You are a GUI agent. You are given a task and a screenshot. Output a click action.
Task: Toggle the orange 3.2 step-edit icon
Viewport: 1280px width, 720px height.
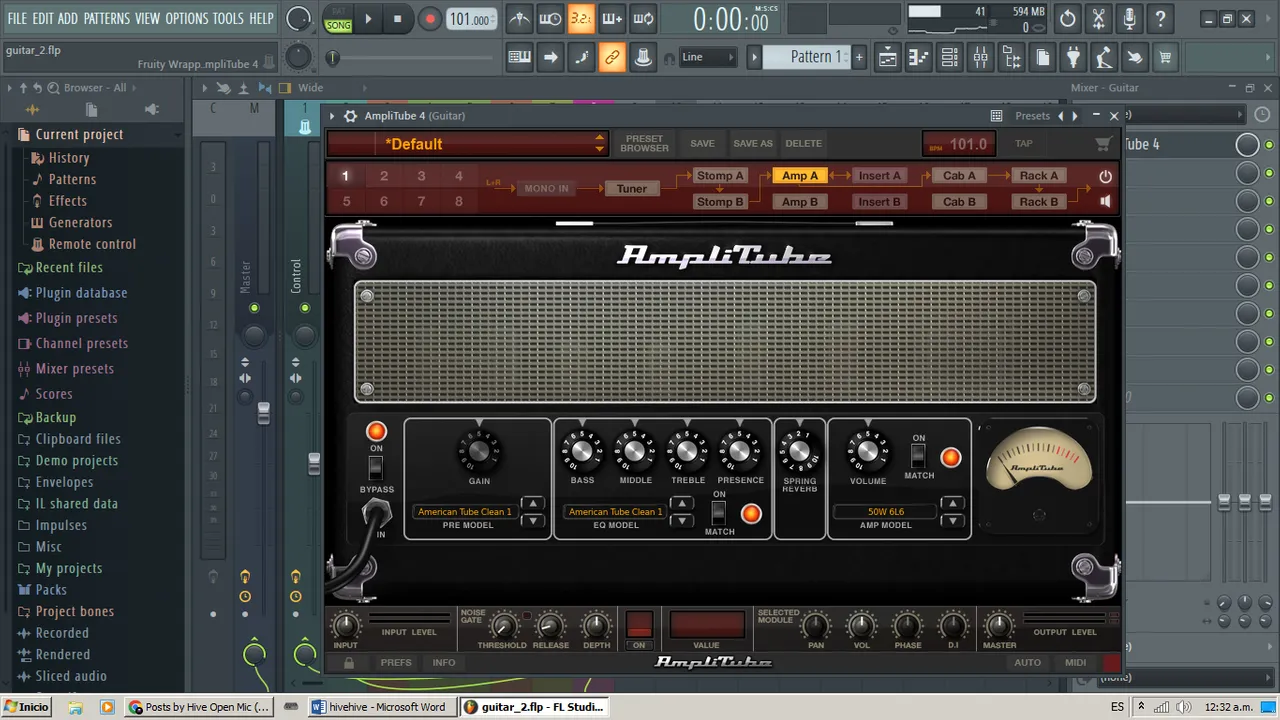(581, 19)
